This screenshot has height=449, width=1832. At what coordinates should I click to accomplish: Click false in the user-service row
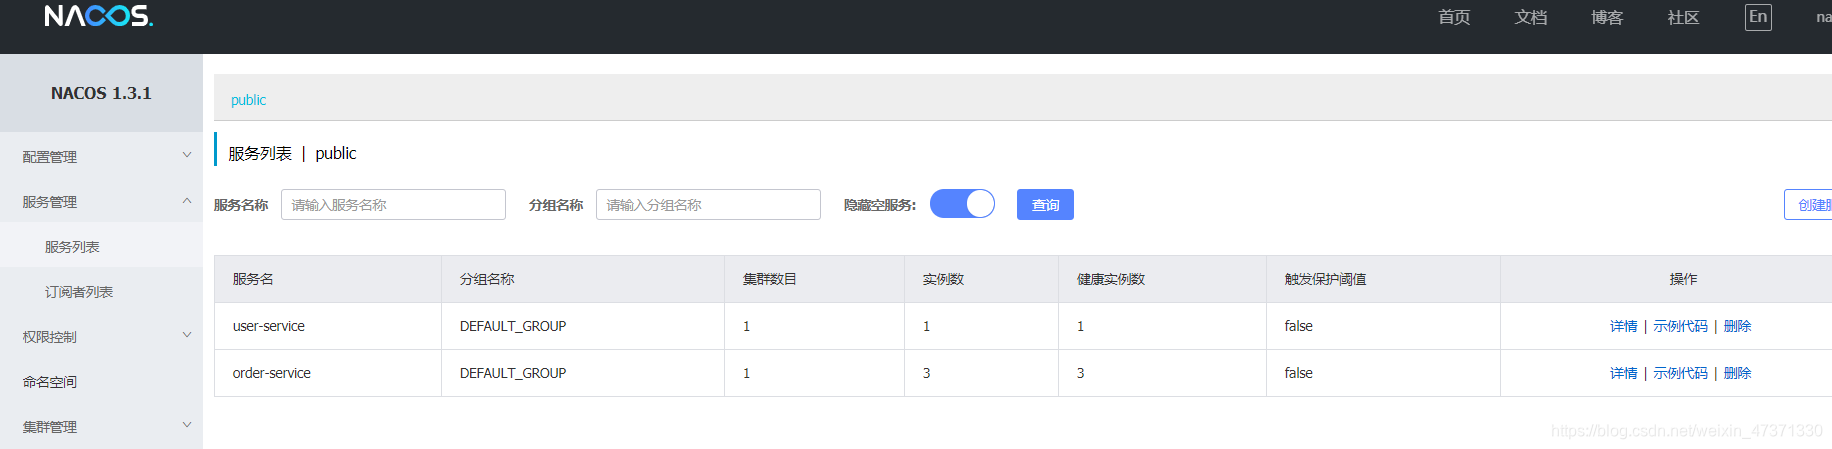pyautogui.click(x=1299, y=326)
